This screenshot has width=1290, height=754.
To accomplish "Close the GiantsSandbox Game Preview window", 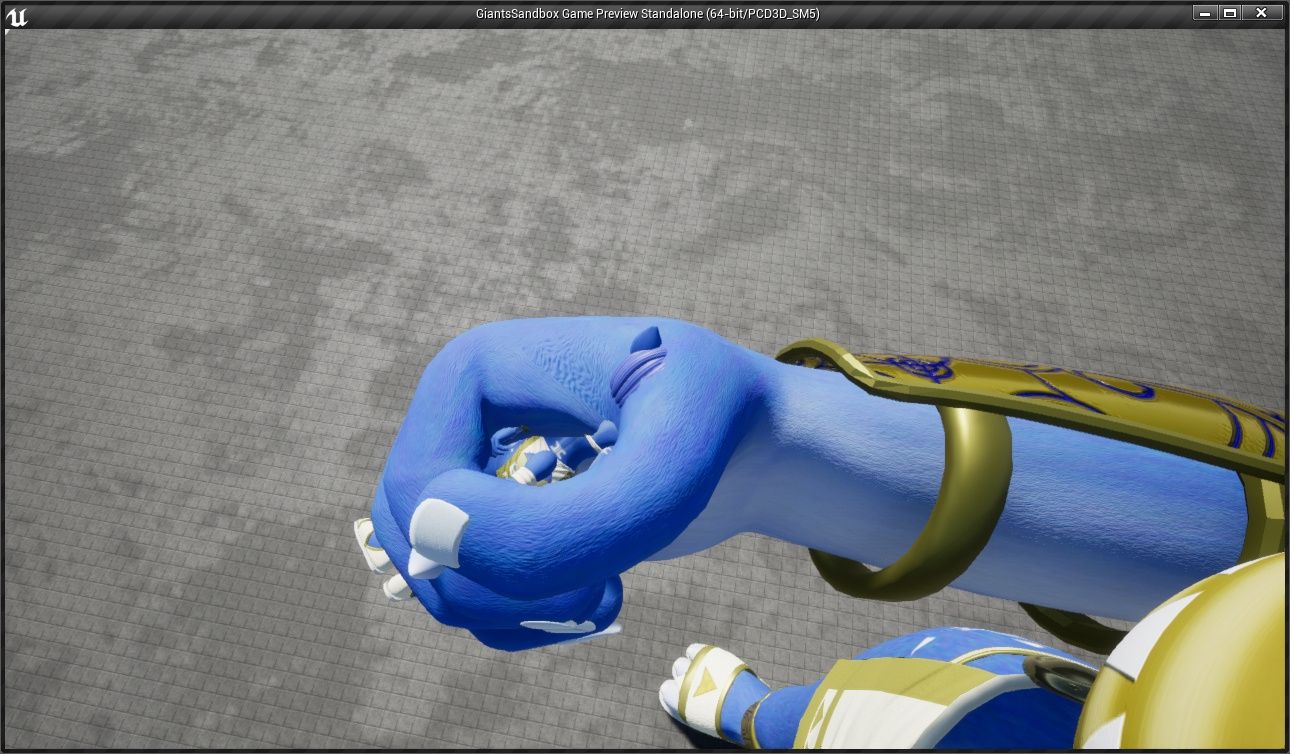I will pyautogui.click(x=1262, y=13).
